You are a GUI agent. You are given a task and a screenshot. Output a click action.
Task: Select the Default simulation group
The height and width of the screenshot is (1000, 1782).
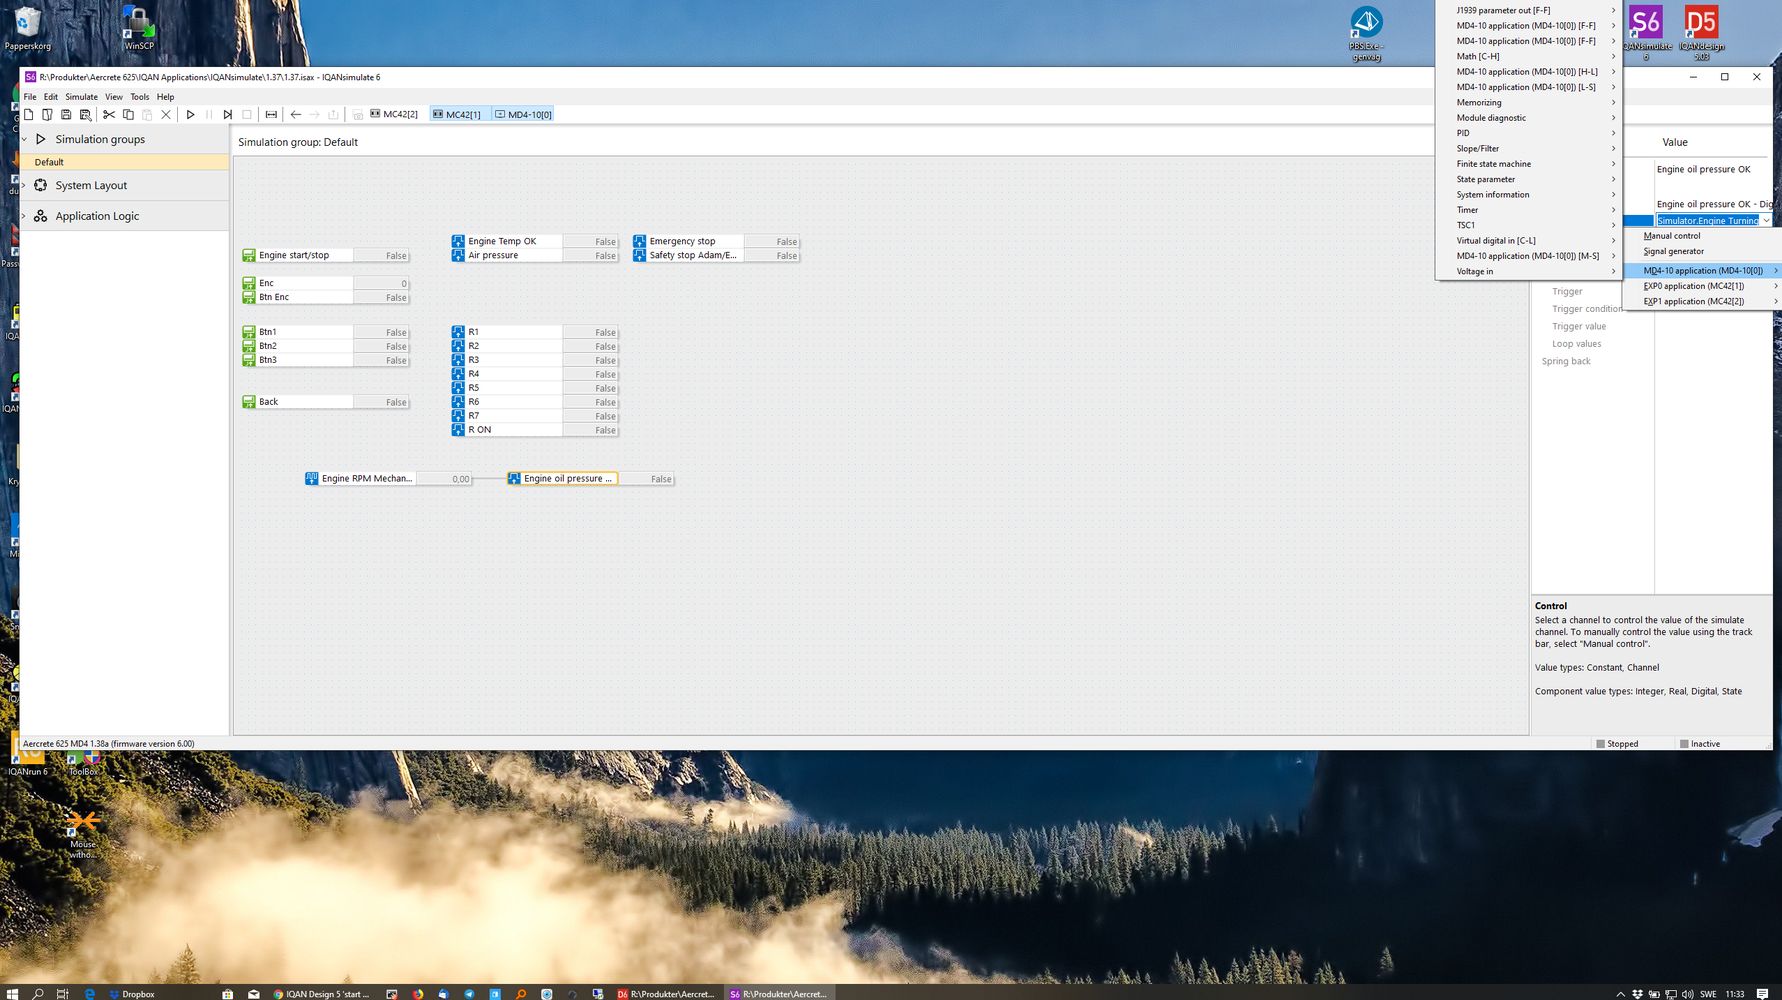[x=124, y=162]
